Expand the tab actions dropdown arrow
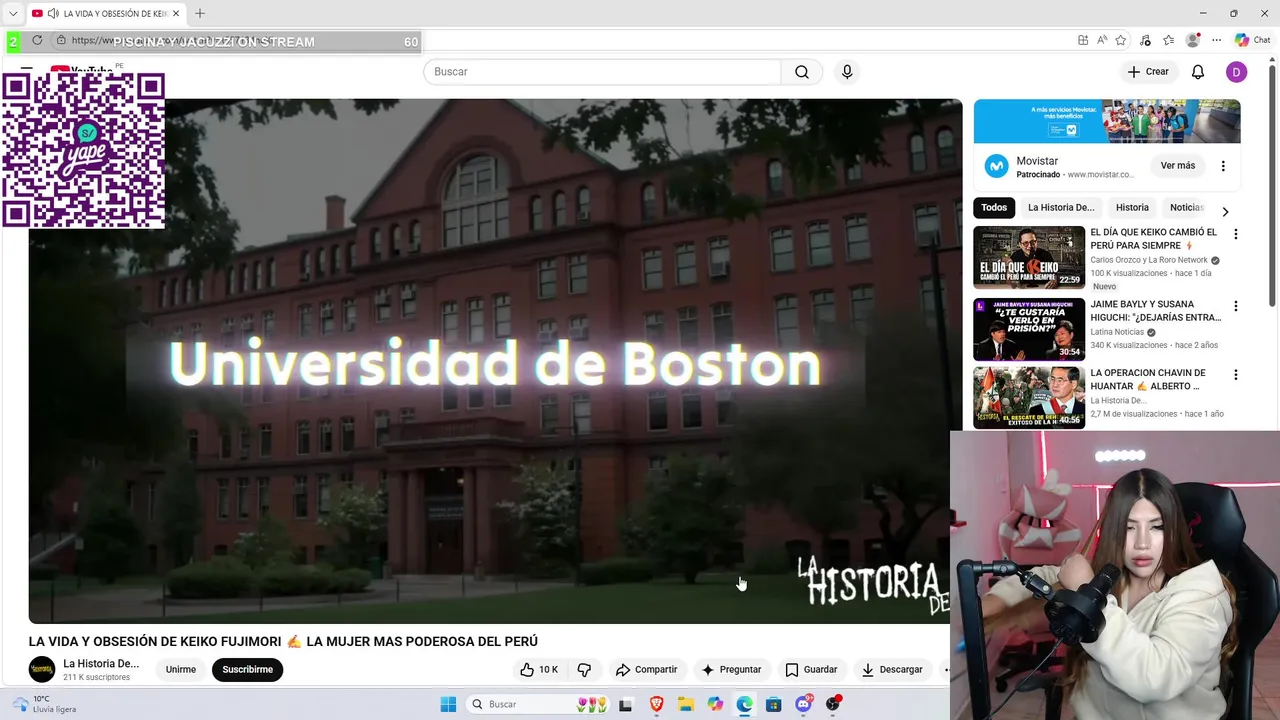The height and width of the screenshot is (720, 1280). (13, 13)
